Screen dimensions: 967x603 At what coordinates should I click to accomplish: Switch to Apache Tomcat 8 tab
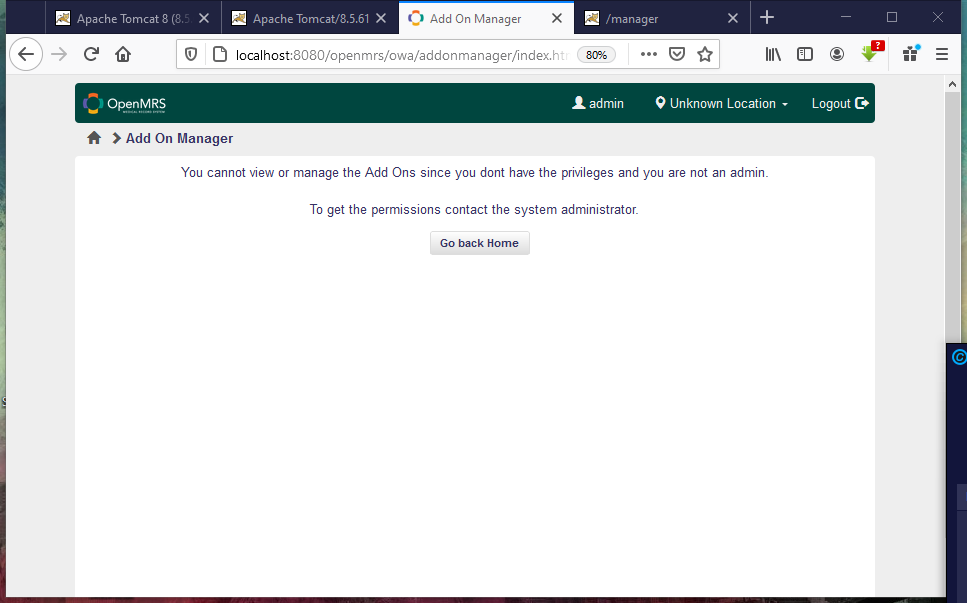[x=133, y=18]
